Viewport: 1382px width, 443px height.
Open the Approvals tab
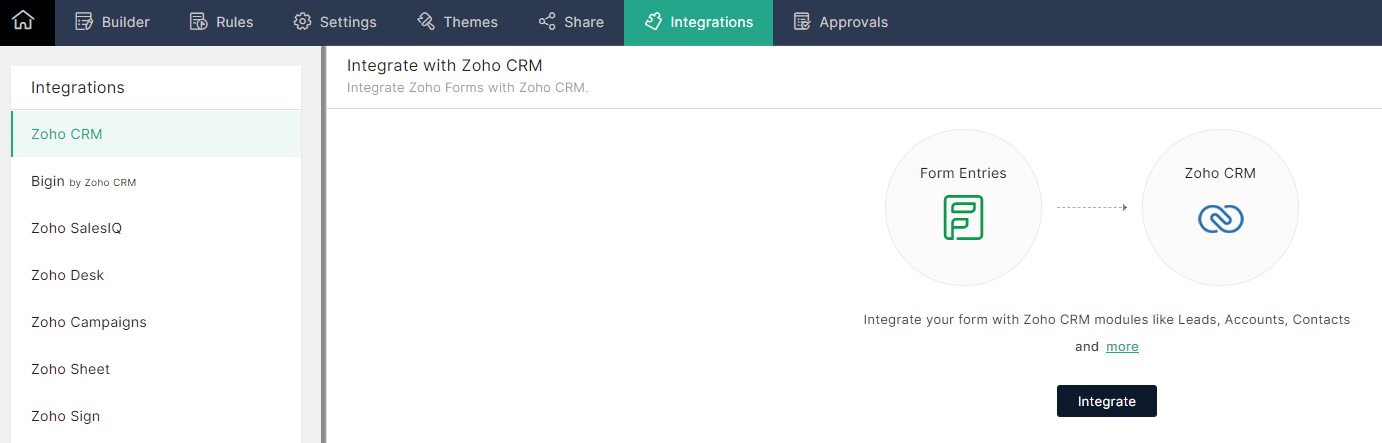[840, 22]
